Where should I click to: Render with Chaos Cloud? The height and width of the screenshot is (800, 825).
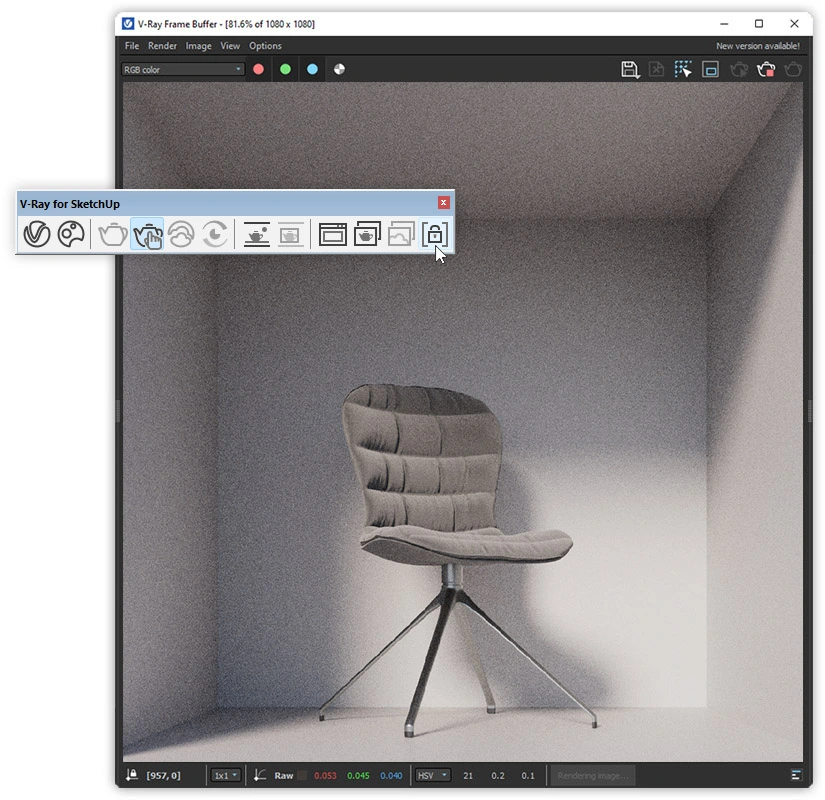pos(180,233)
